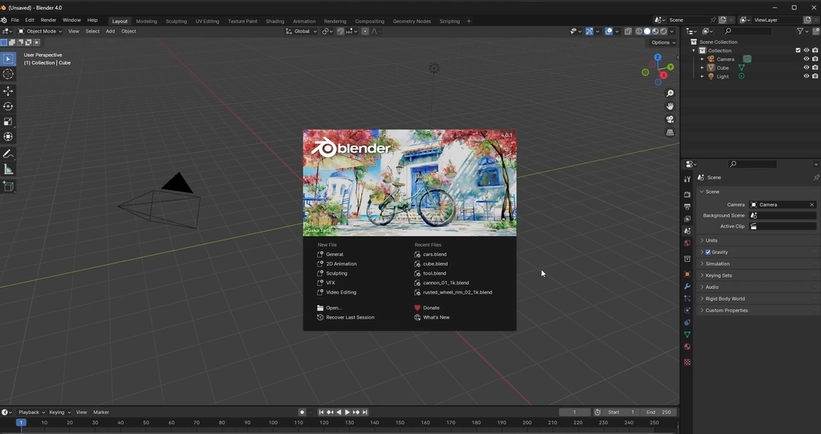Click the hand pan view icon
This screenshot has width=821, height=434.
click(670, 106)
